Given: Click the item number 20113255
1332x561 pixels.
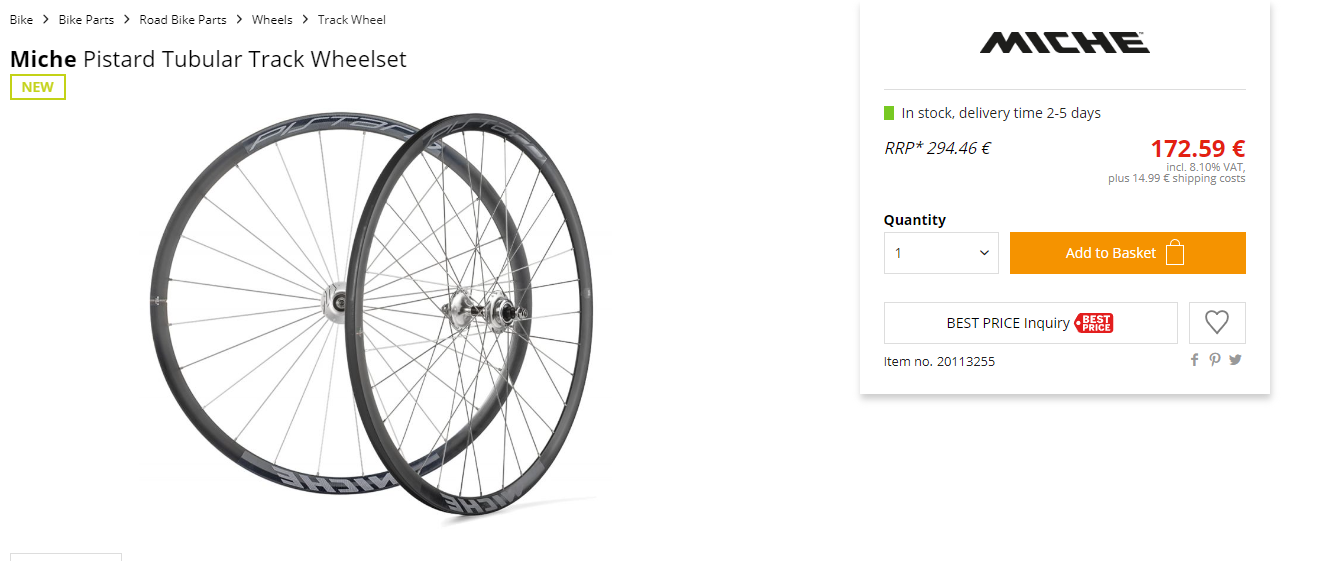Looking at the screenshot, I should point(939,361).
